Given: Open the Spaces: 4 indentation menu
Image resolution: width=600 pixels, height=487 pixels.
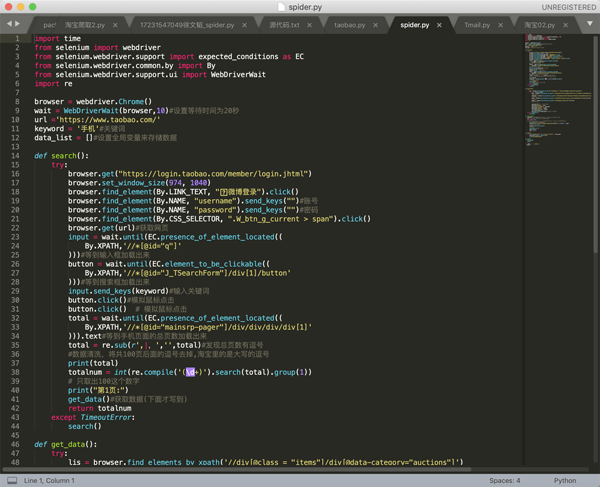Looking at the screenshot, I should 504,480.
